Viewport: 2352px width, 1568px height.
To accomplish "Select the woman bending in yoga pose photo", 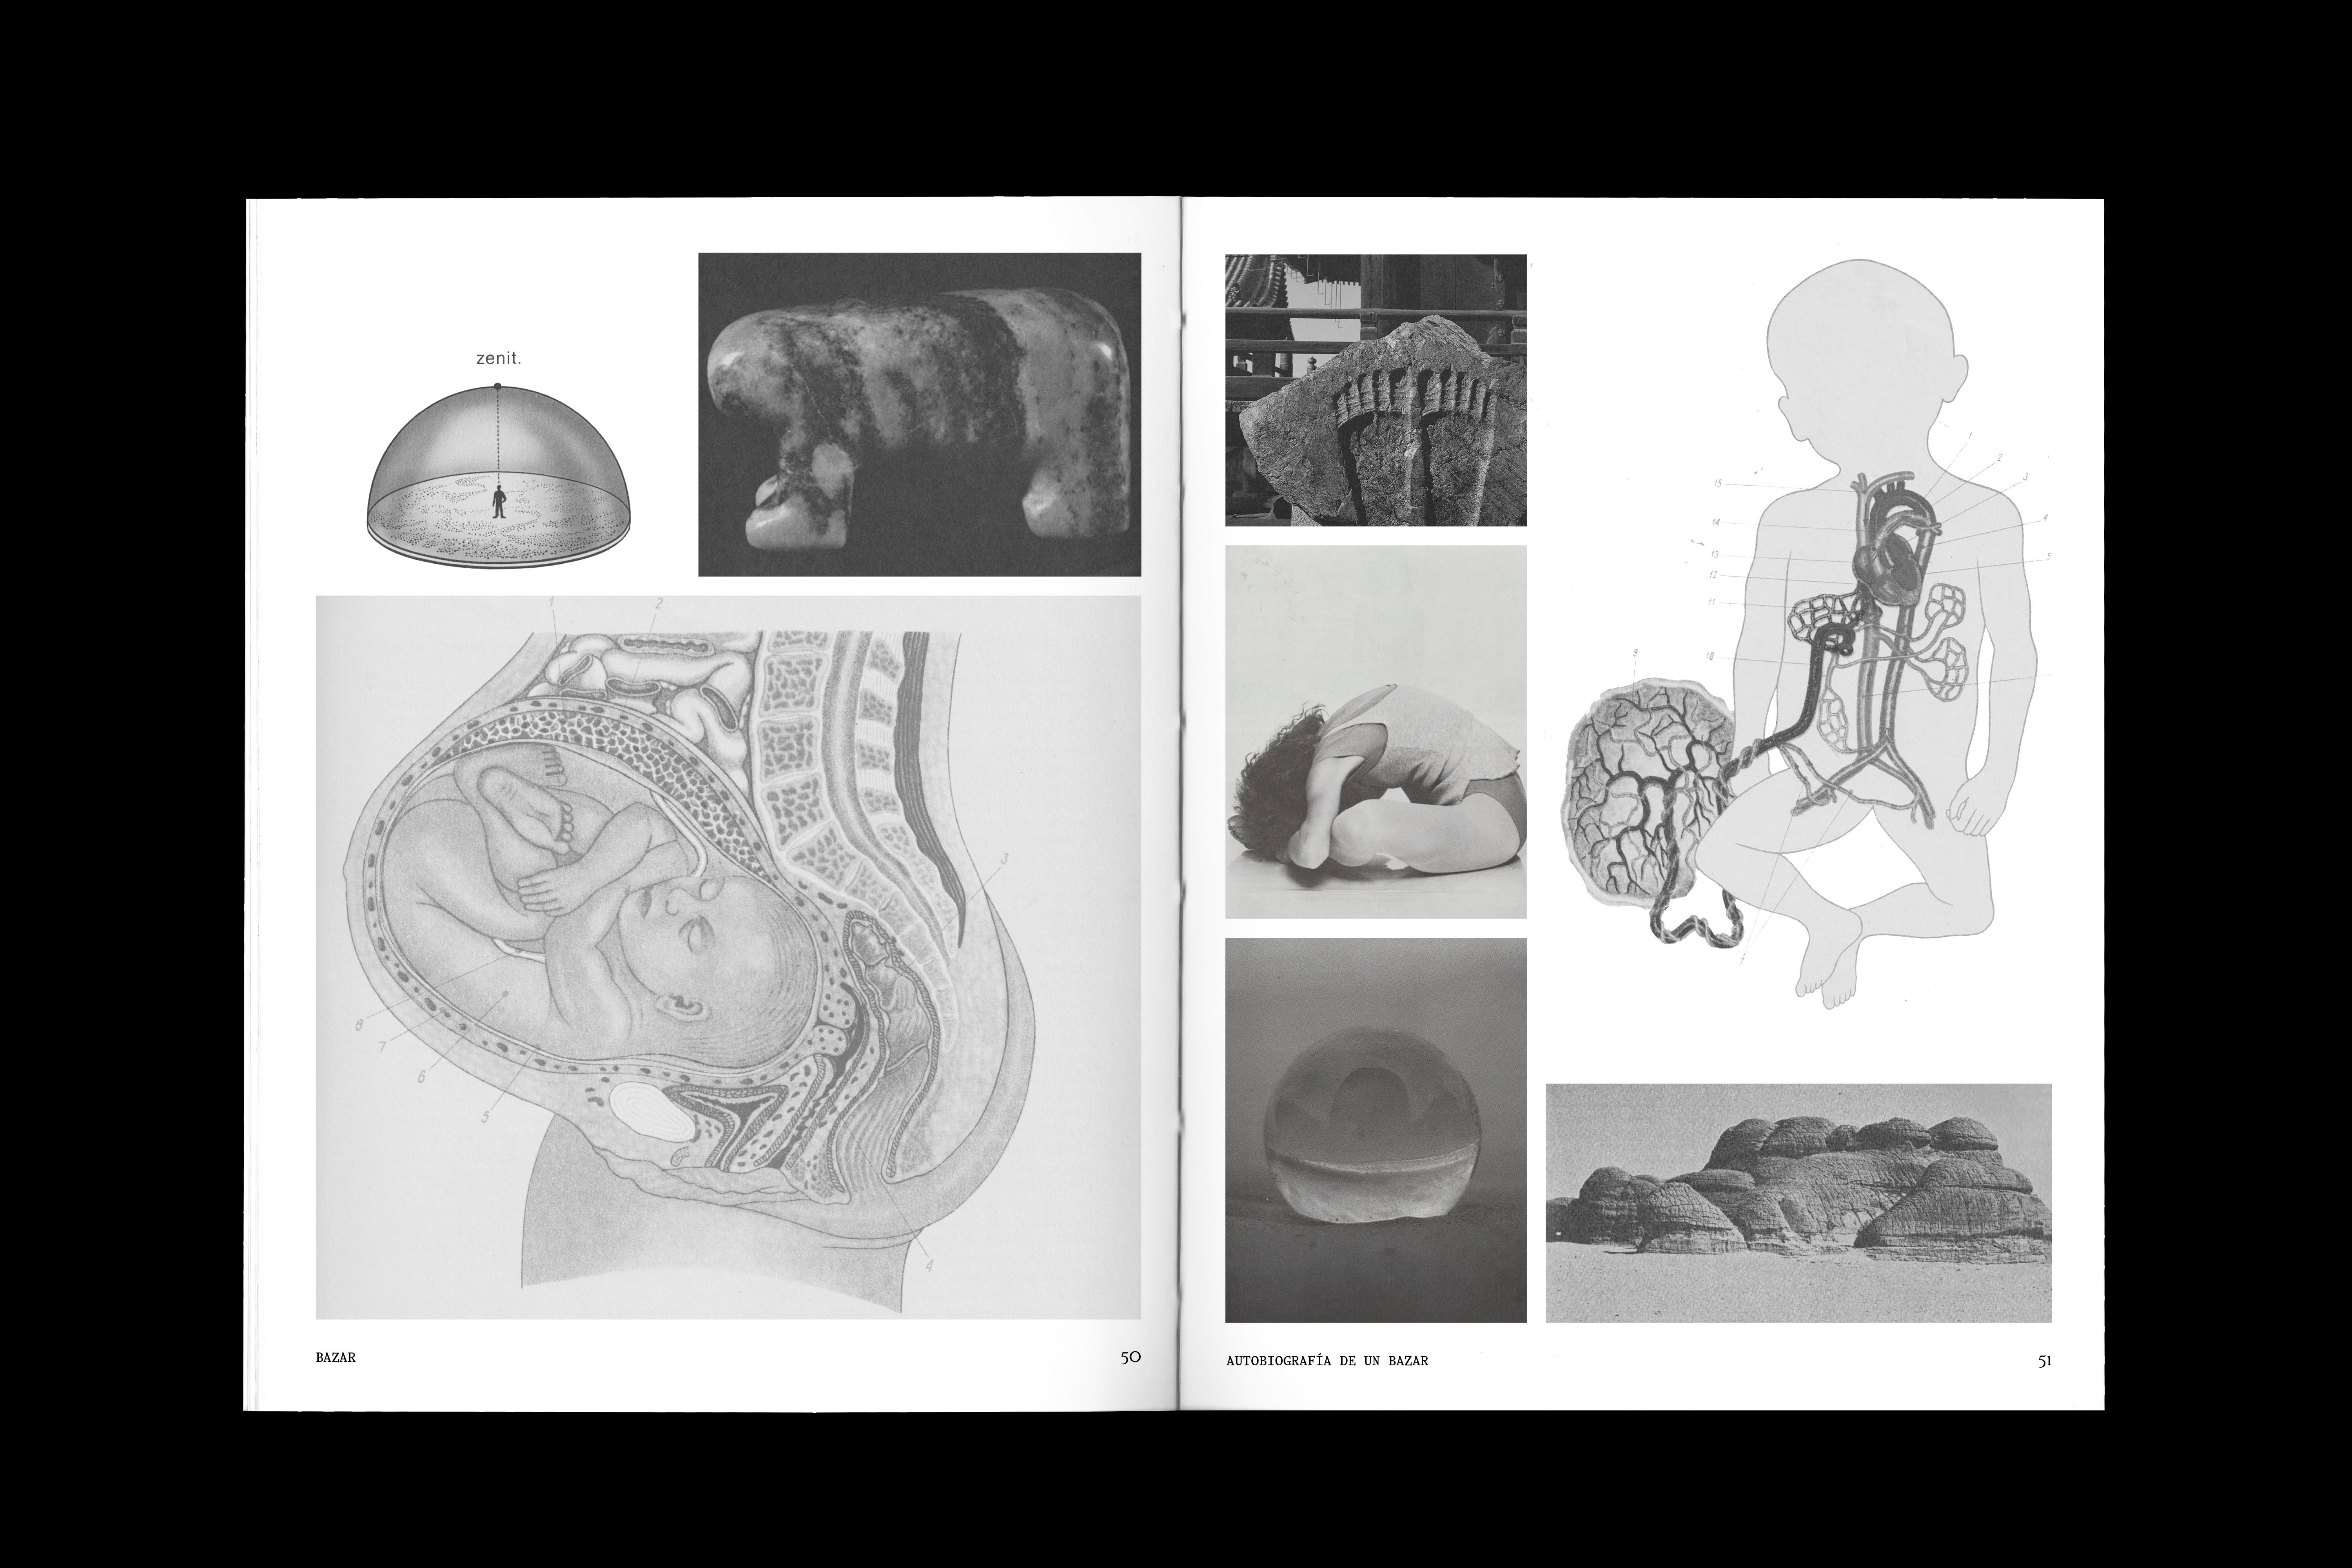I will [1375, 731].
